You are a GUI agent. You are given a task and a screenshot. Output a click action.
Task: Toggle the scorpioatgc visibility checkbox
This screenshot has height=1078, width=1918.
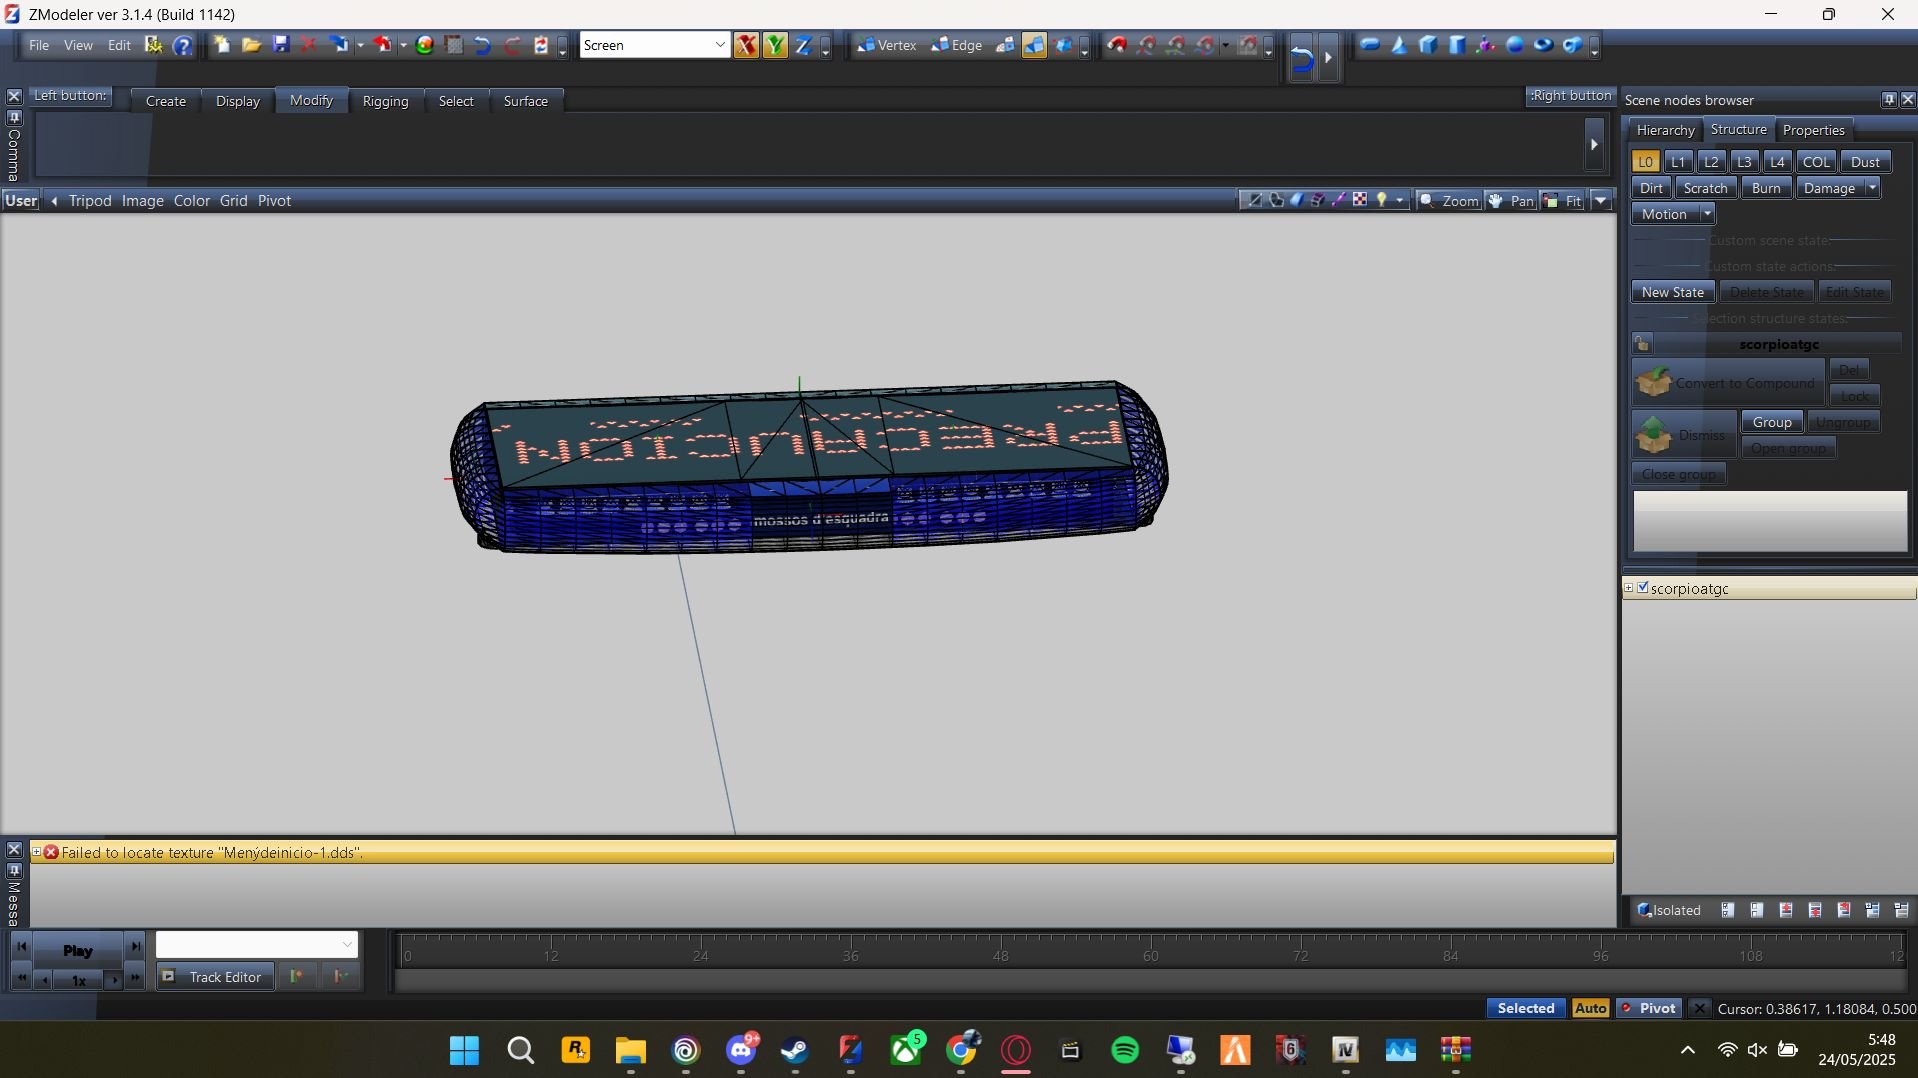point(1643,588)
